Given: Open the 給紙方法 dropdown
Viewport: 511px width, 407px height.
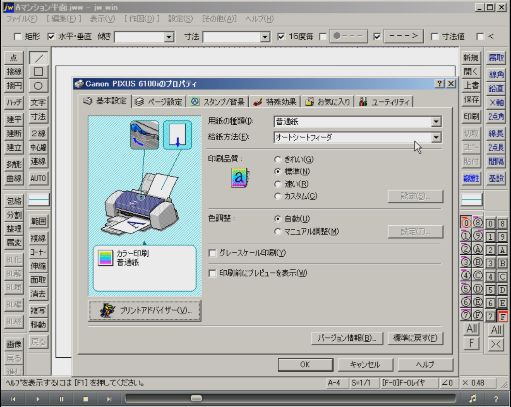Looking at the screenshot, I should pyautogui.click(x=436, y=137).
